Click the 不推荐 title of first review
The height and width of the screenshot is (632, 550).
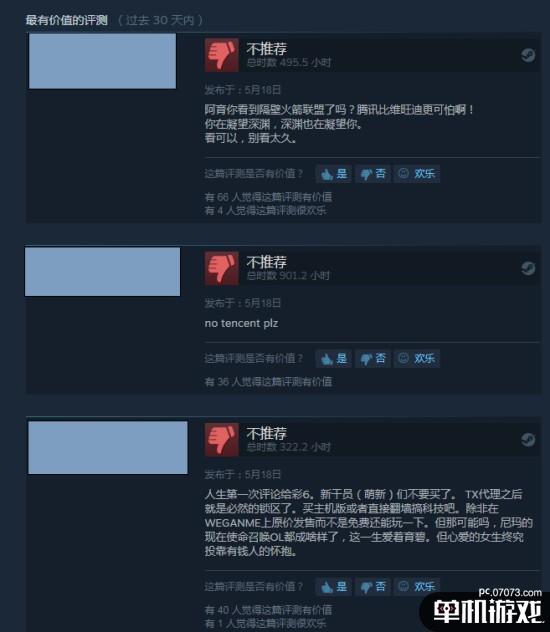tap(266, 49)
